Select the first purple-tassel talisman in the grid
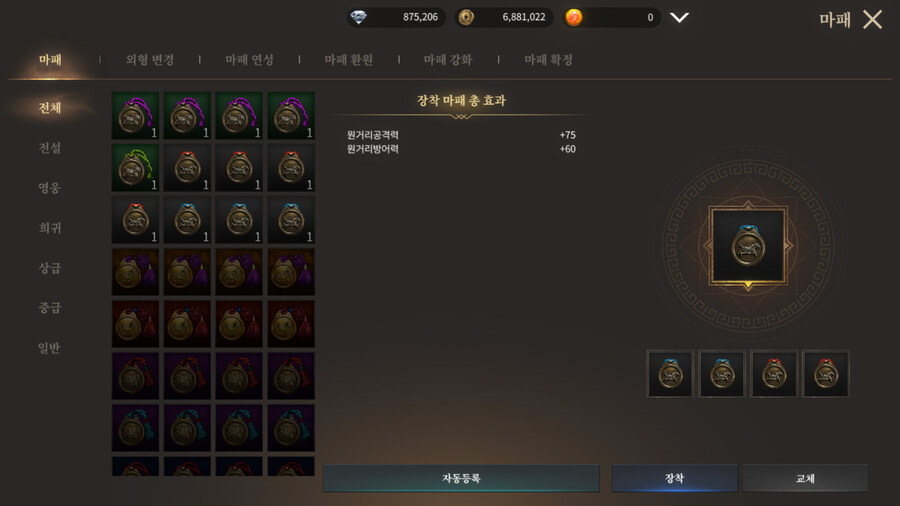The image size is (900, 506). coord(135,115)
